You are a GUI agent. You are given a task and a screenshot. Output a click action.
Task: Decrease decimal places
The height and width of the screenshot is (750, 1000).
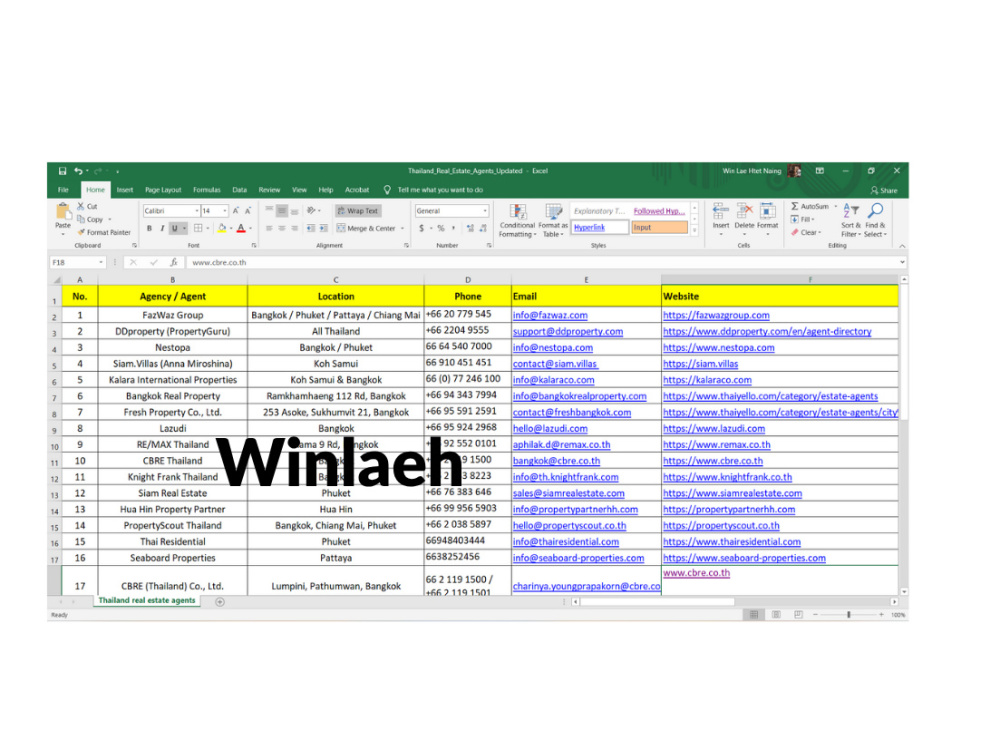(483, 228)
